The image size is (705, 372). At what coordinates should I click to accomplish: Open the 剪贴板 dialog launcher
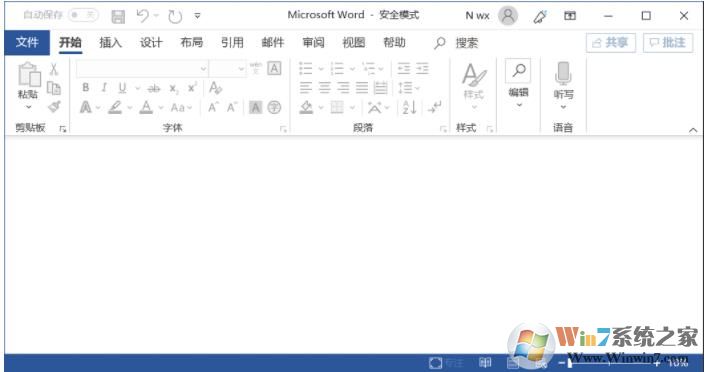coord(62,129)
